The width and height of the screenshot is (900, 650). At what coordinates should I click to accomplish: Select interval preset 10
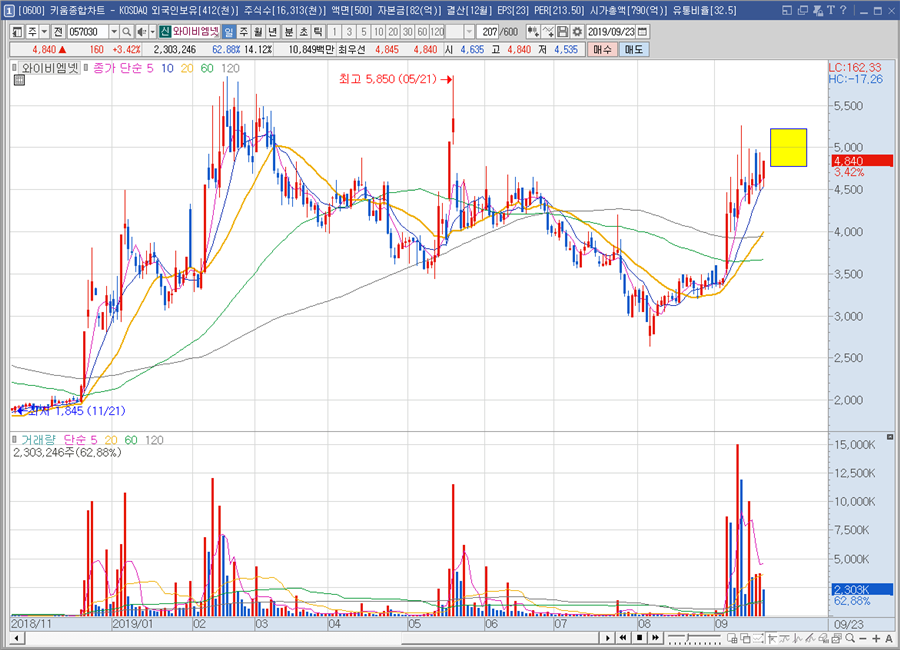tap(378, 32)
